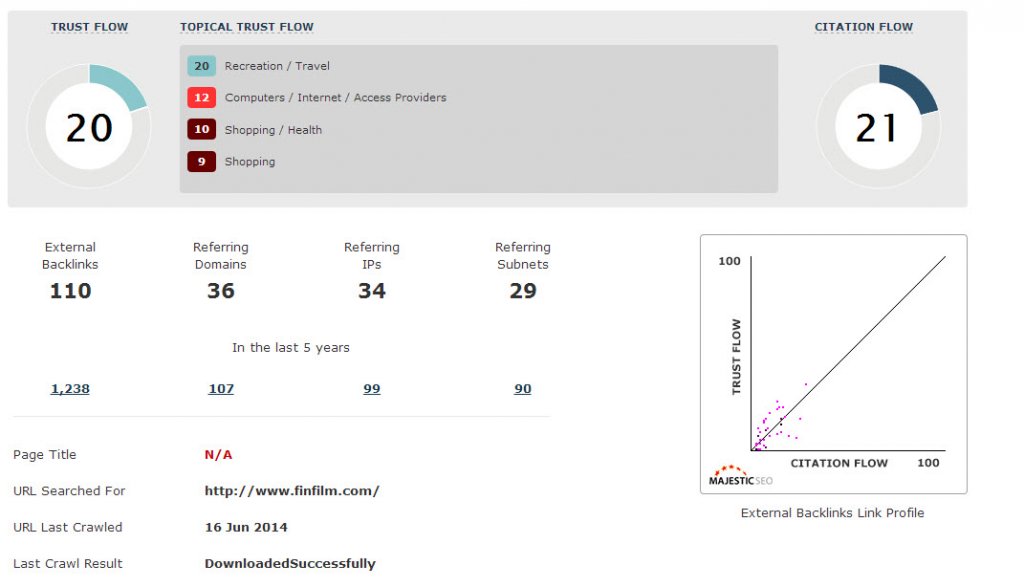
Task: Click the Referring Domains count 36
Action: point(221,291)
